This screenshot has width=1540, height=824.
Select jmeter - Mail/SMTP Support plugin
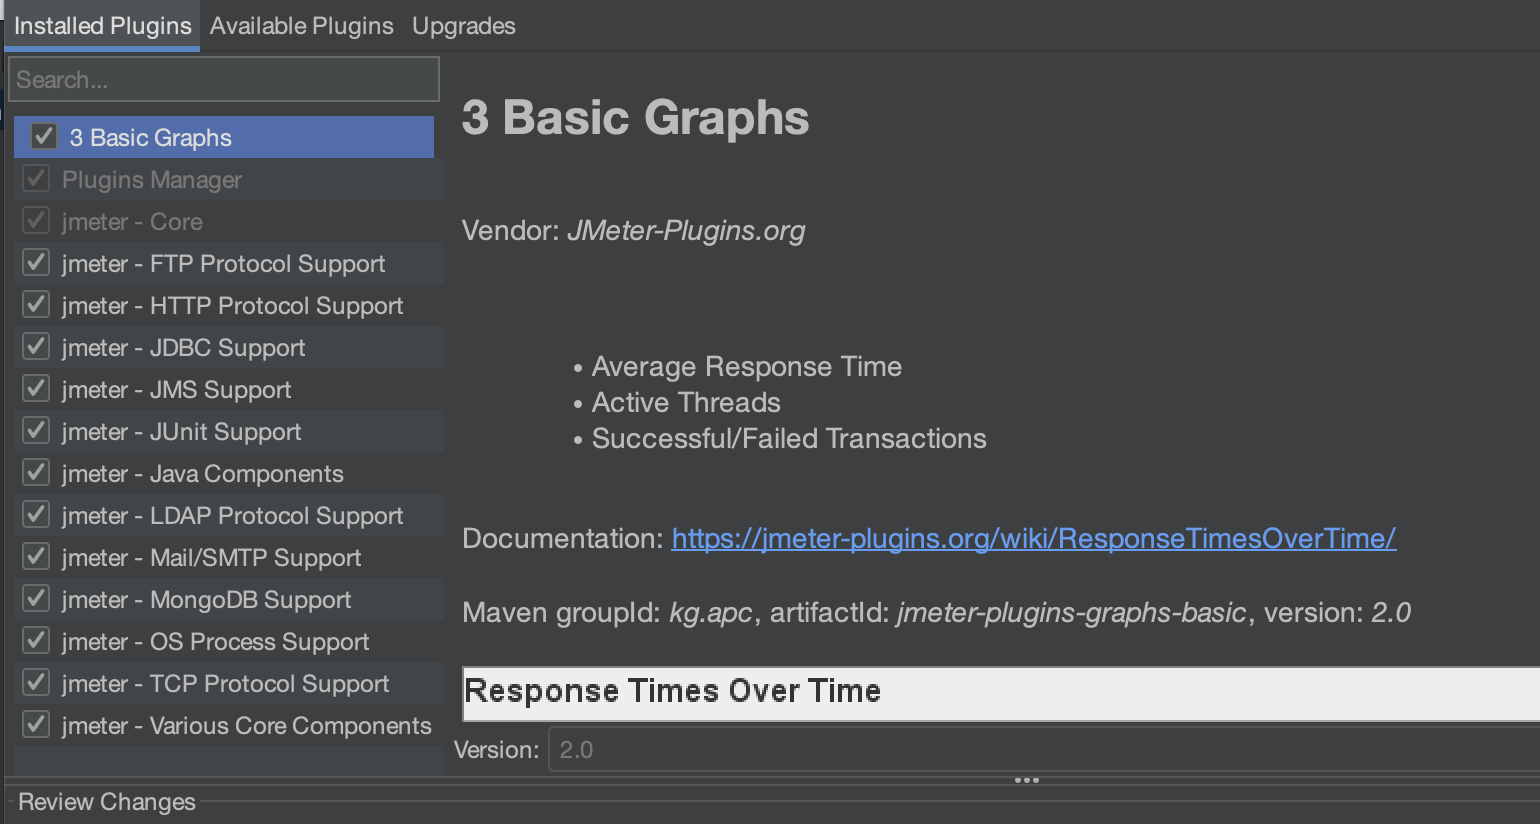click(x=211, y=558)
